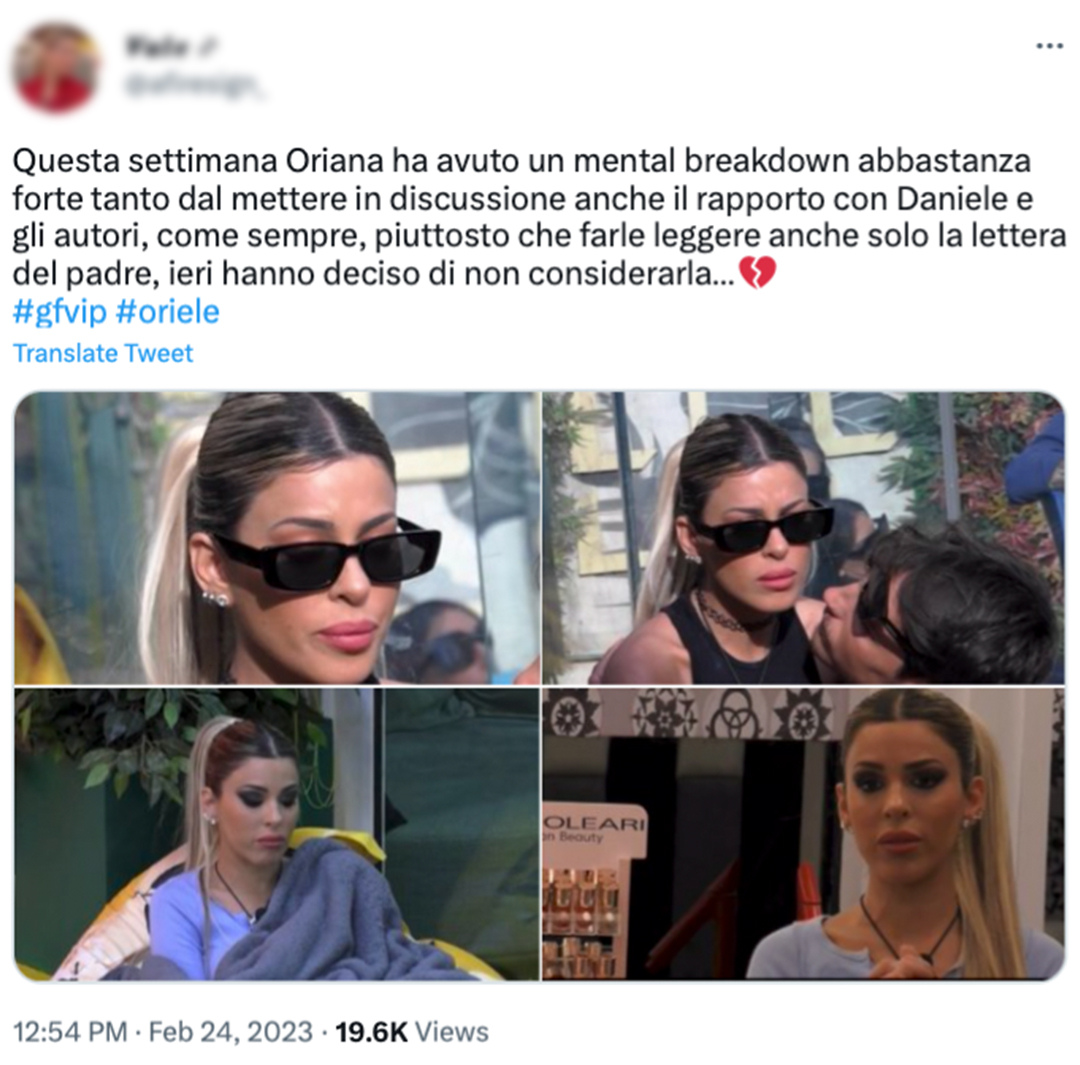Open the blurred grey @handle link
This screenshot has width=1080, height=1065.
tap(193, 87)
